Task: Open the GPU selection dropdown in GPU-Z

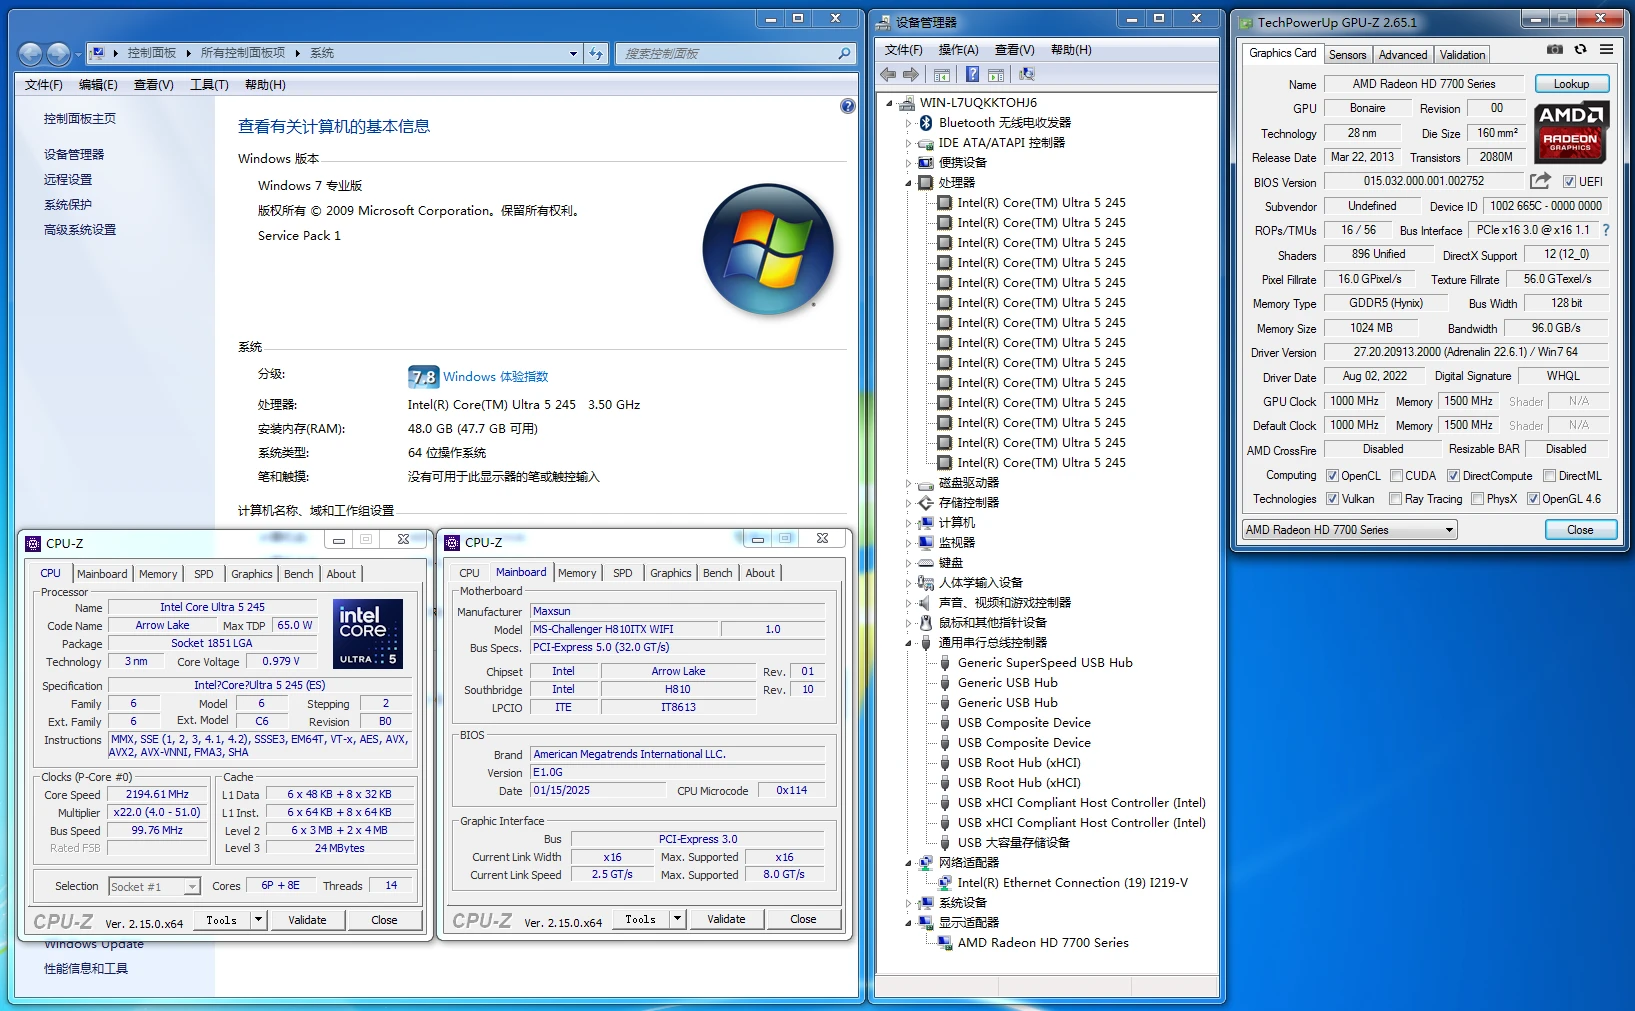Action: (x=1349, y=530)
